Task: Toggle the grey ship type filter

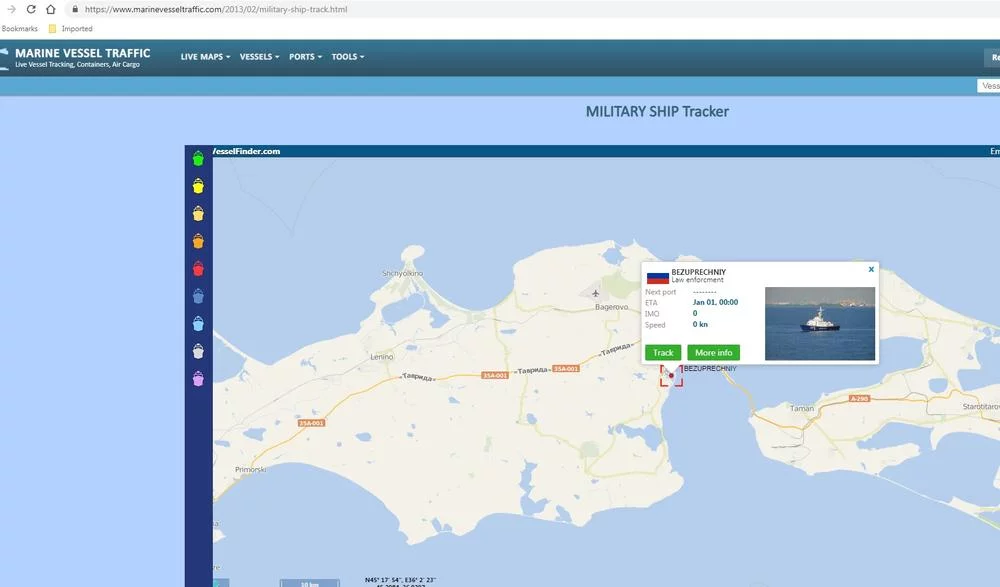Action: [x=198, y=351]
